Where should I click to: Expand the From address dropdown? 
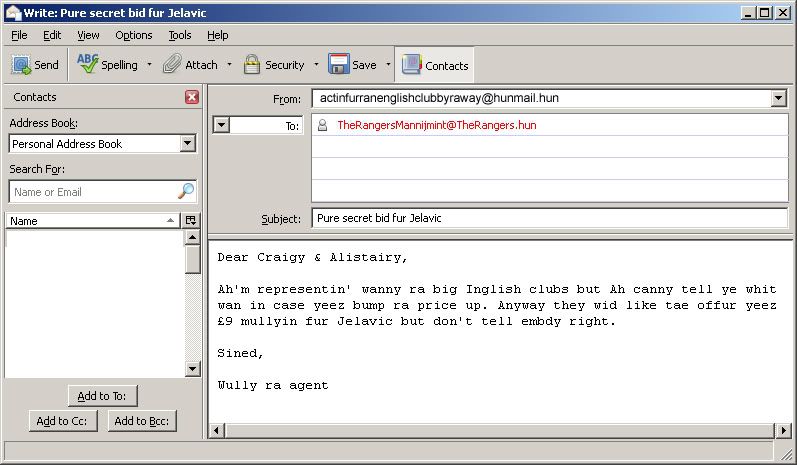779,98
